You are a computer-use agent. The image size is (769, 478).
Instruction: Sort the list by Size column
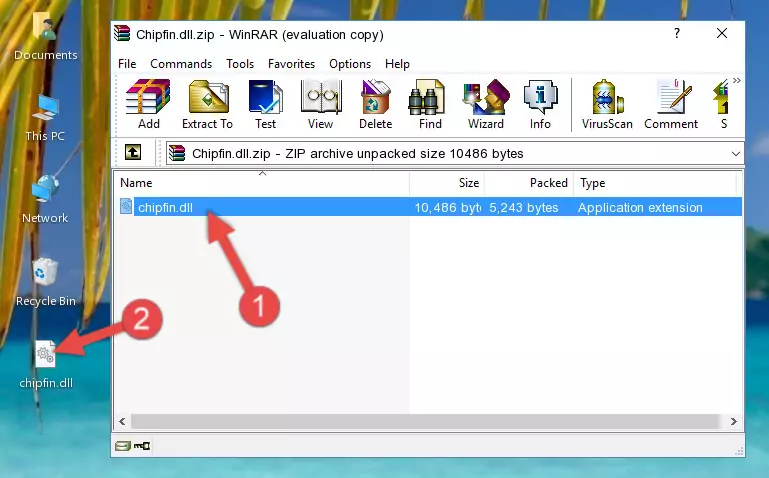(x=447, y=183)
